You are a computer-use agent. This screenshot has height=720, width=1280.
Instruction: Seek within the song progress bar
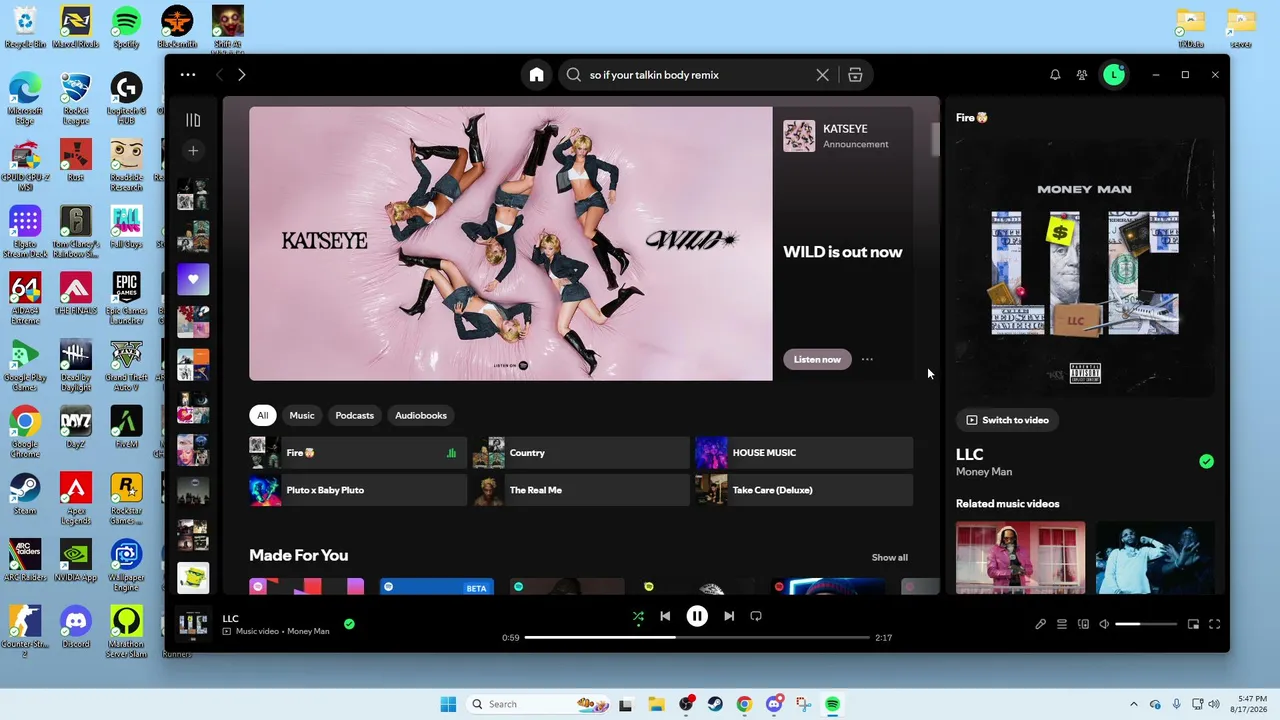click(697, 637)
